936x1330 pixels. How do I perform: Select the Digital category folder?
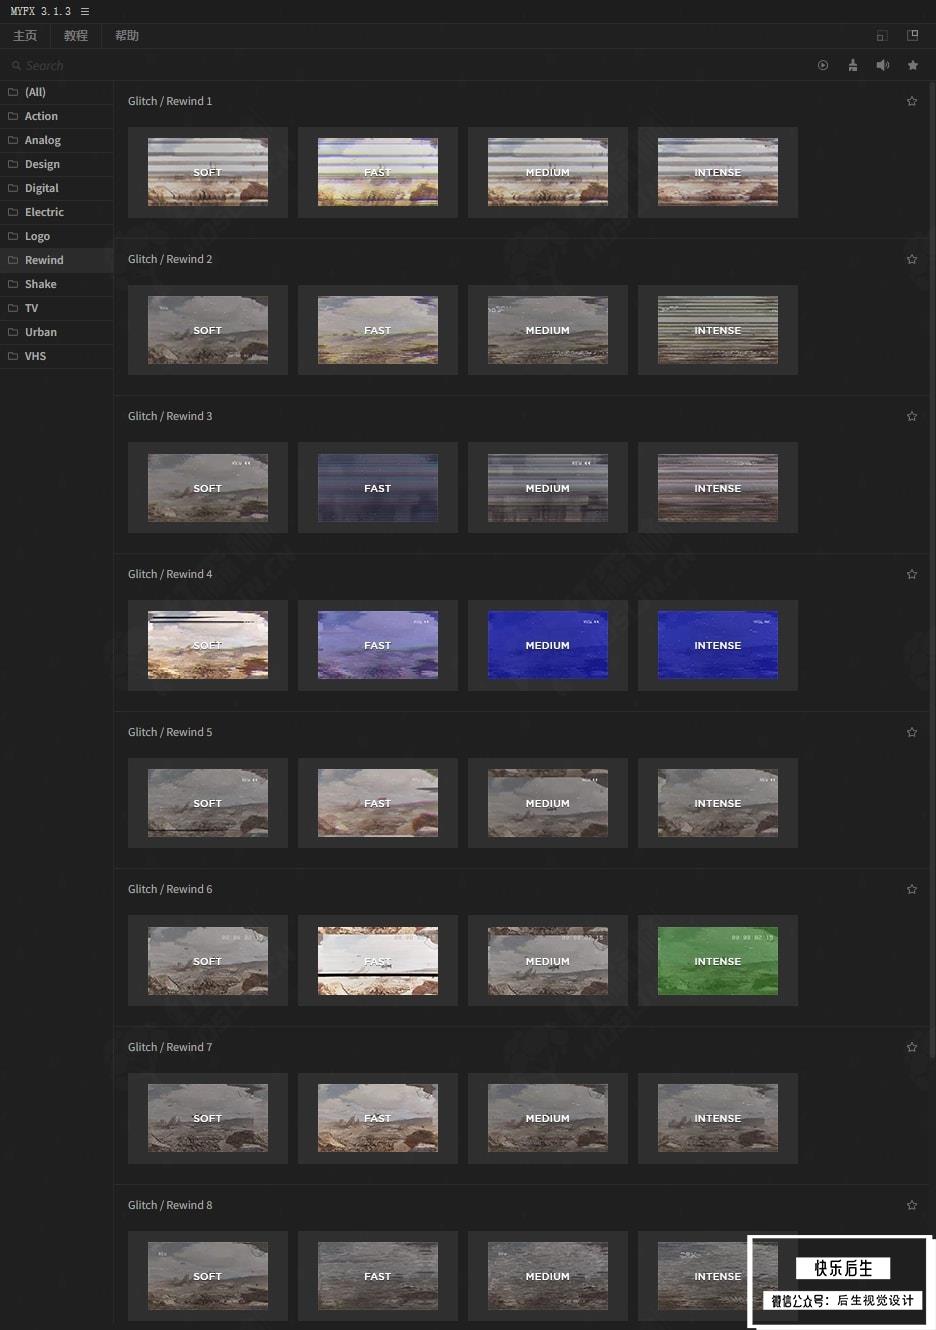tap(56, 188)
